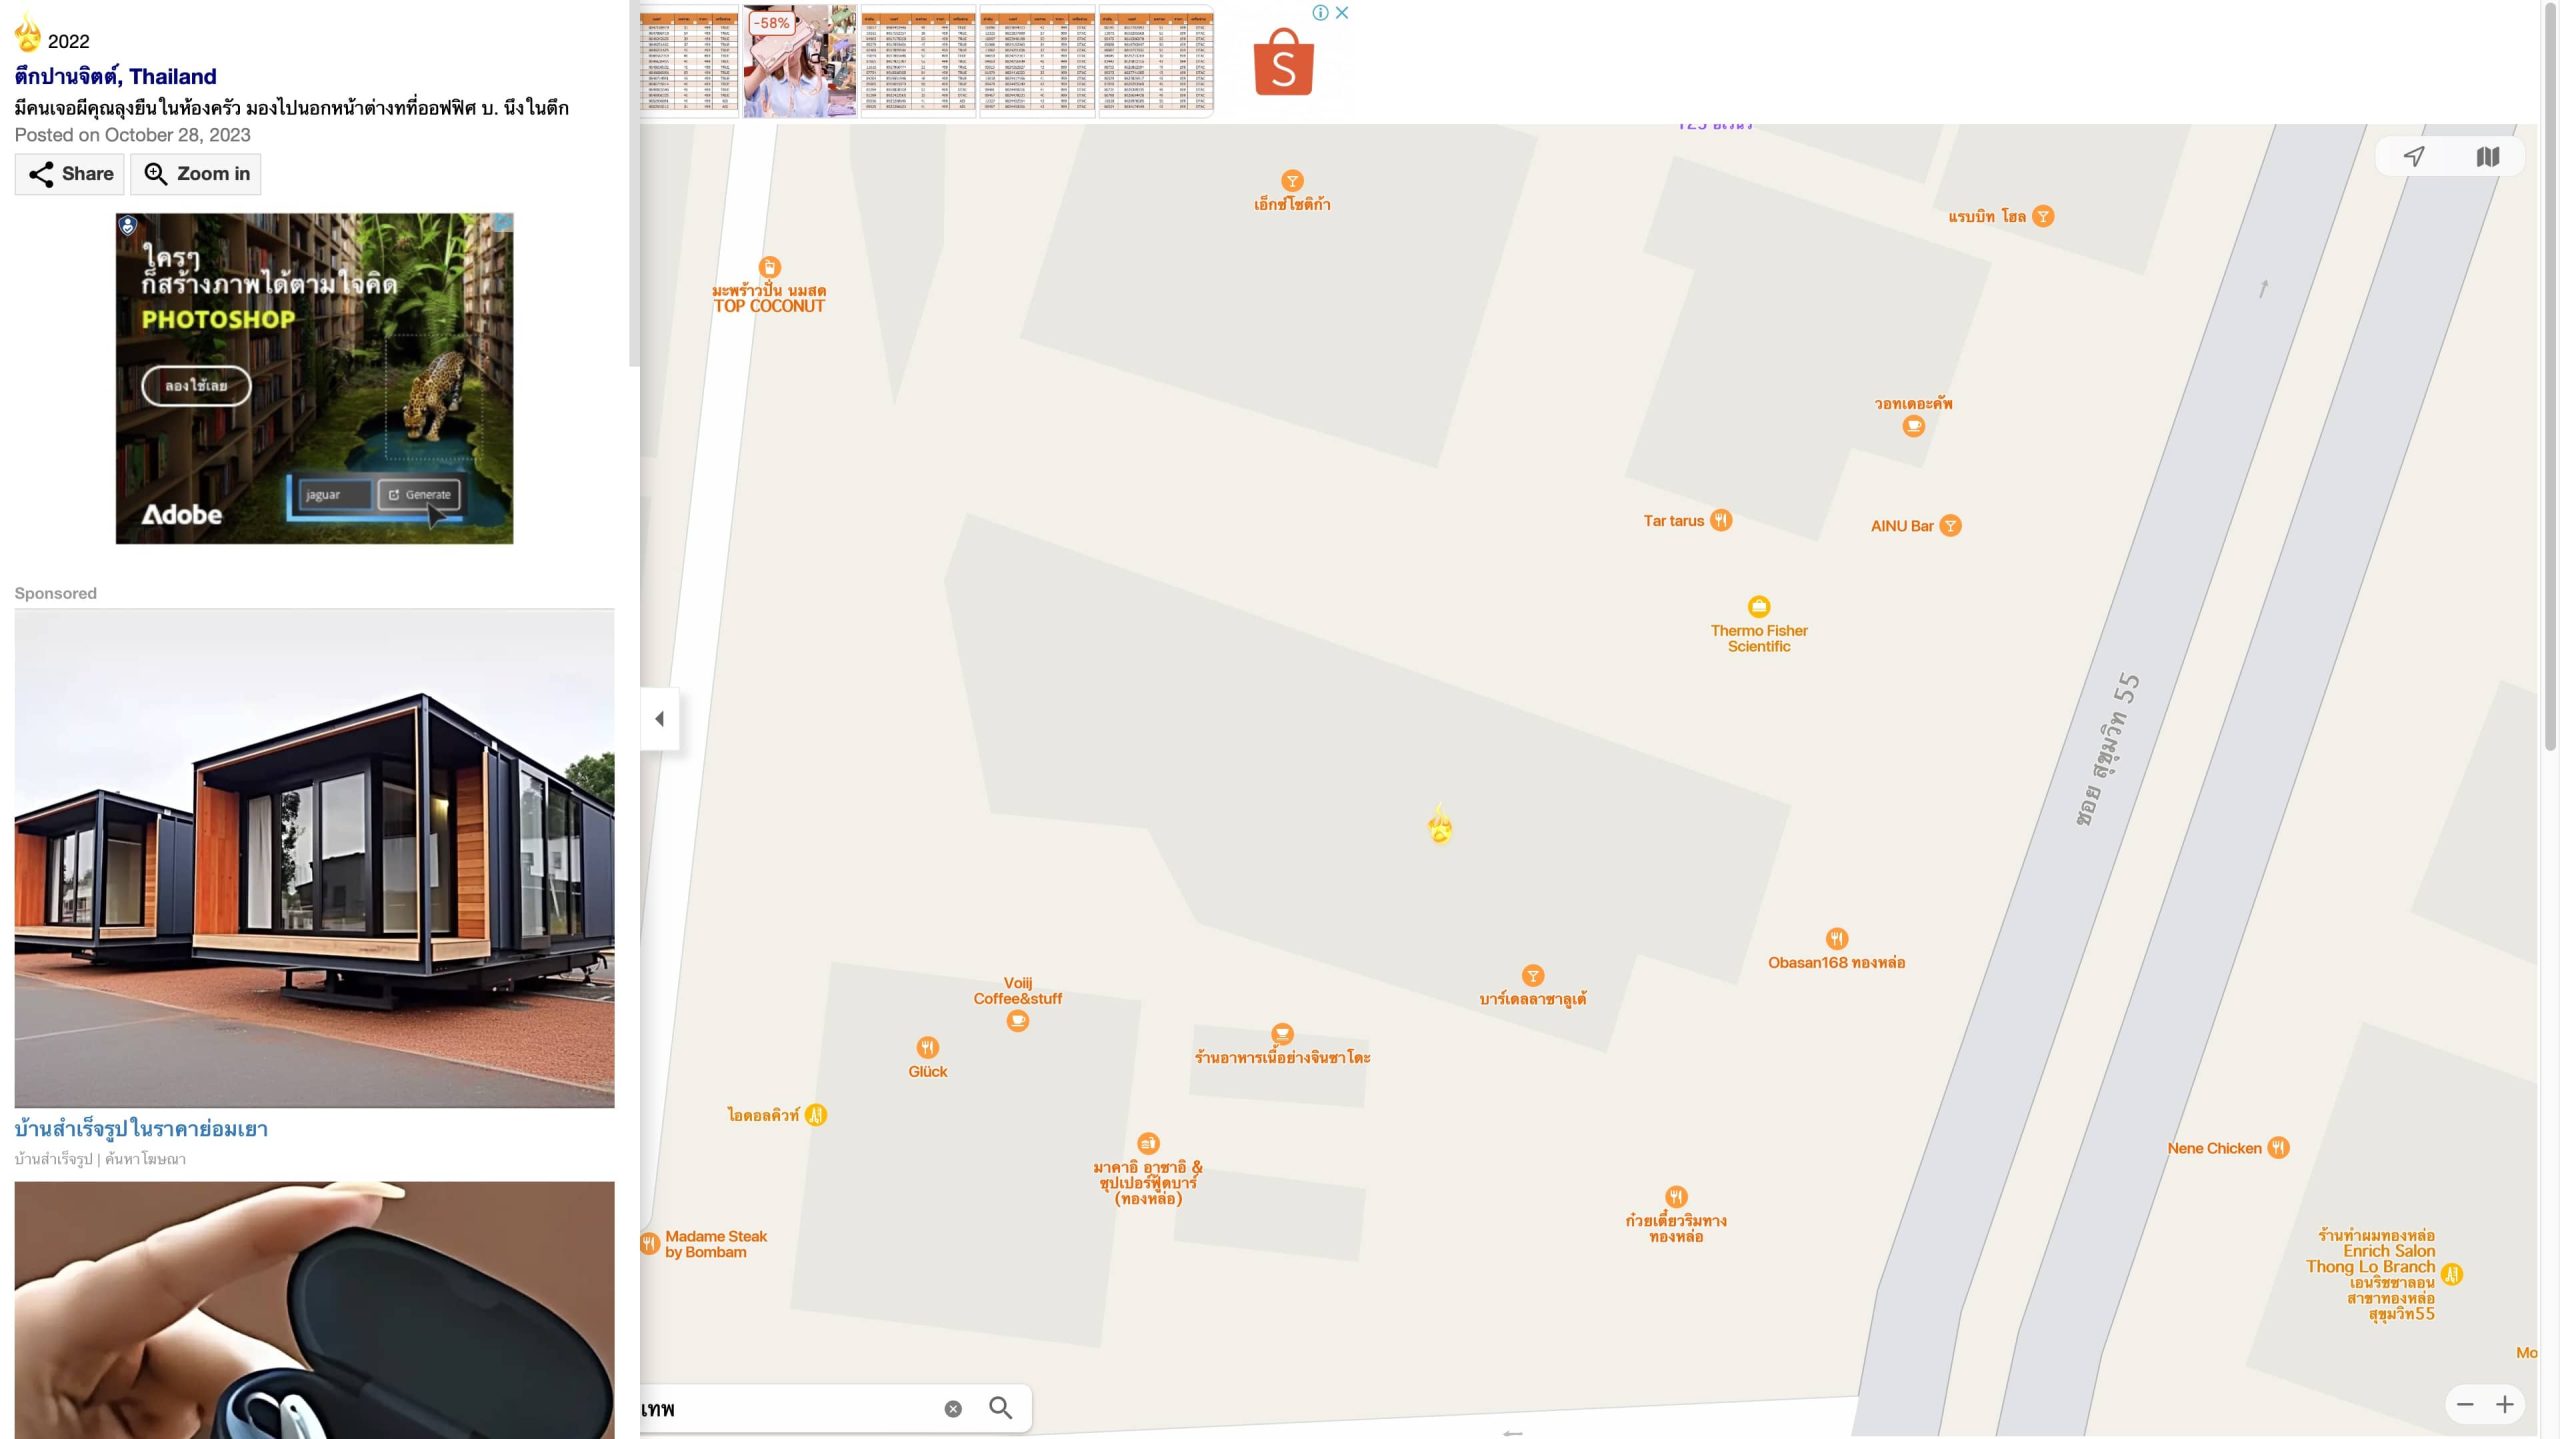The image size is (2560, 1439).
Task: Zoom out using the minus button
Action: click(2465, 1404)
